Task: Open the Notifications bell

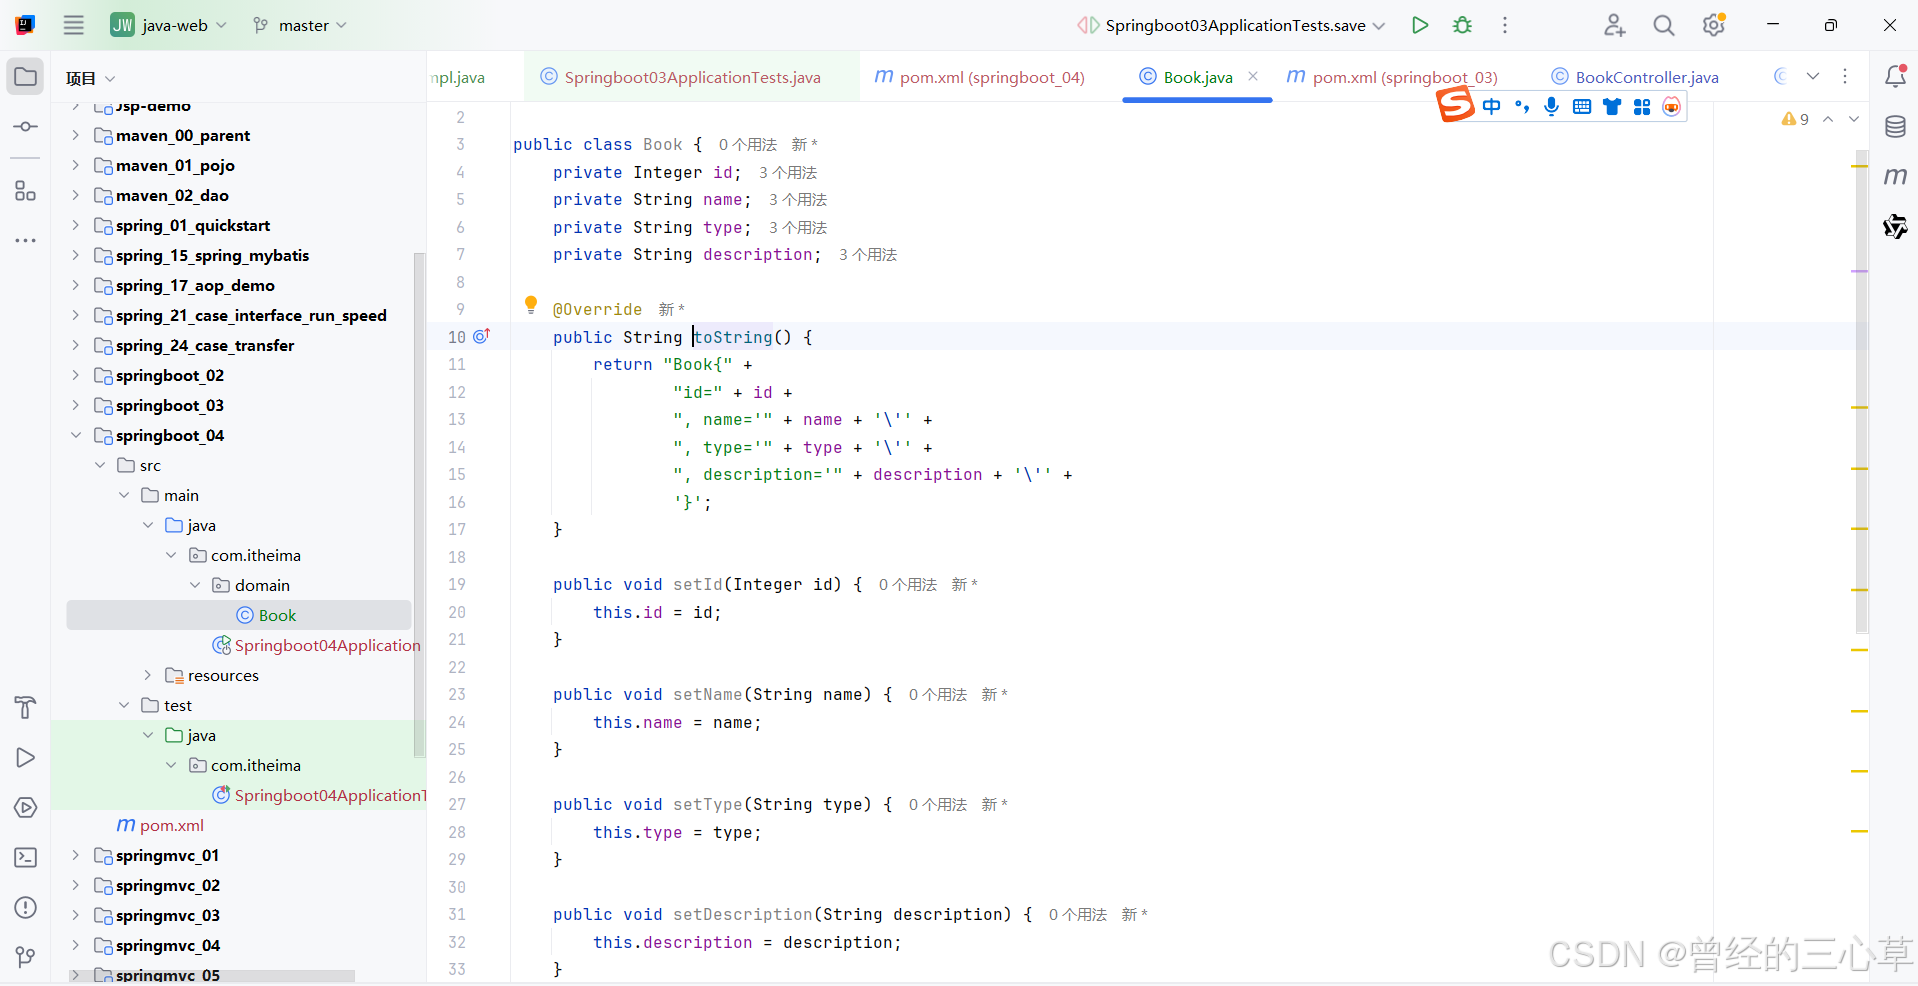Action: tap(1895, 76)
